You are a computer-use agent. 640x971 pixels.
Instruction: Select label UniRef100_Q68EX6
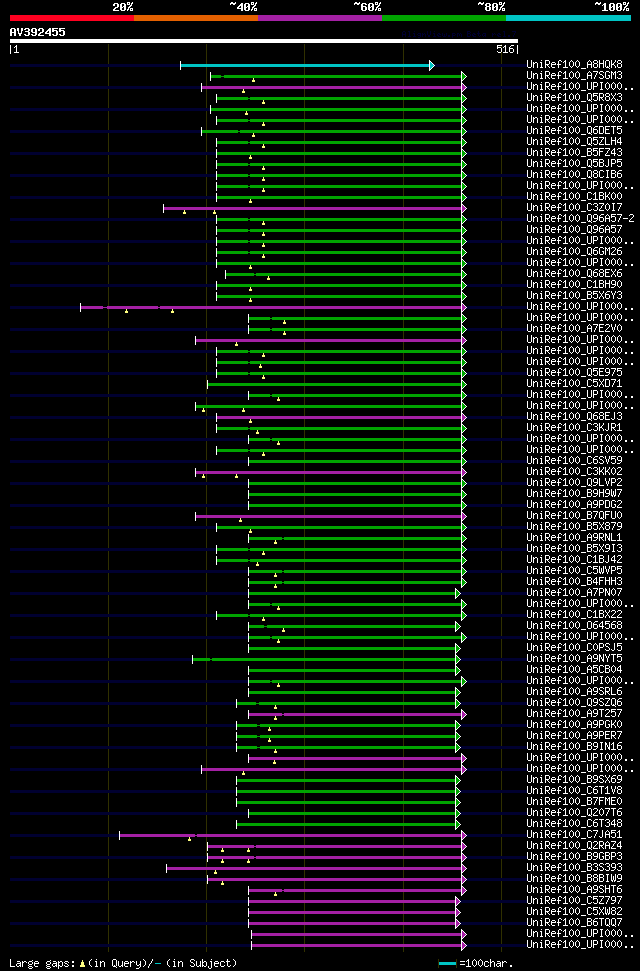tap(574, 274)
